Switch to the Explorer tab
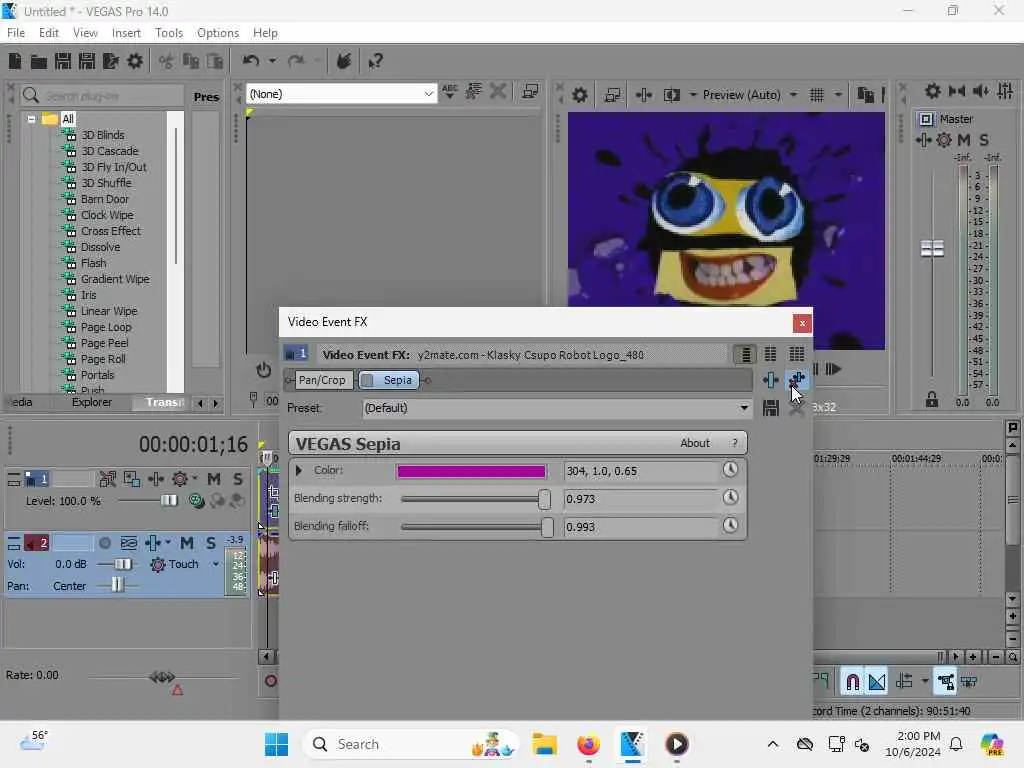This screenshot has height=768, width=1024. pos(91,402)
